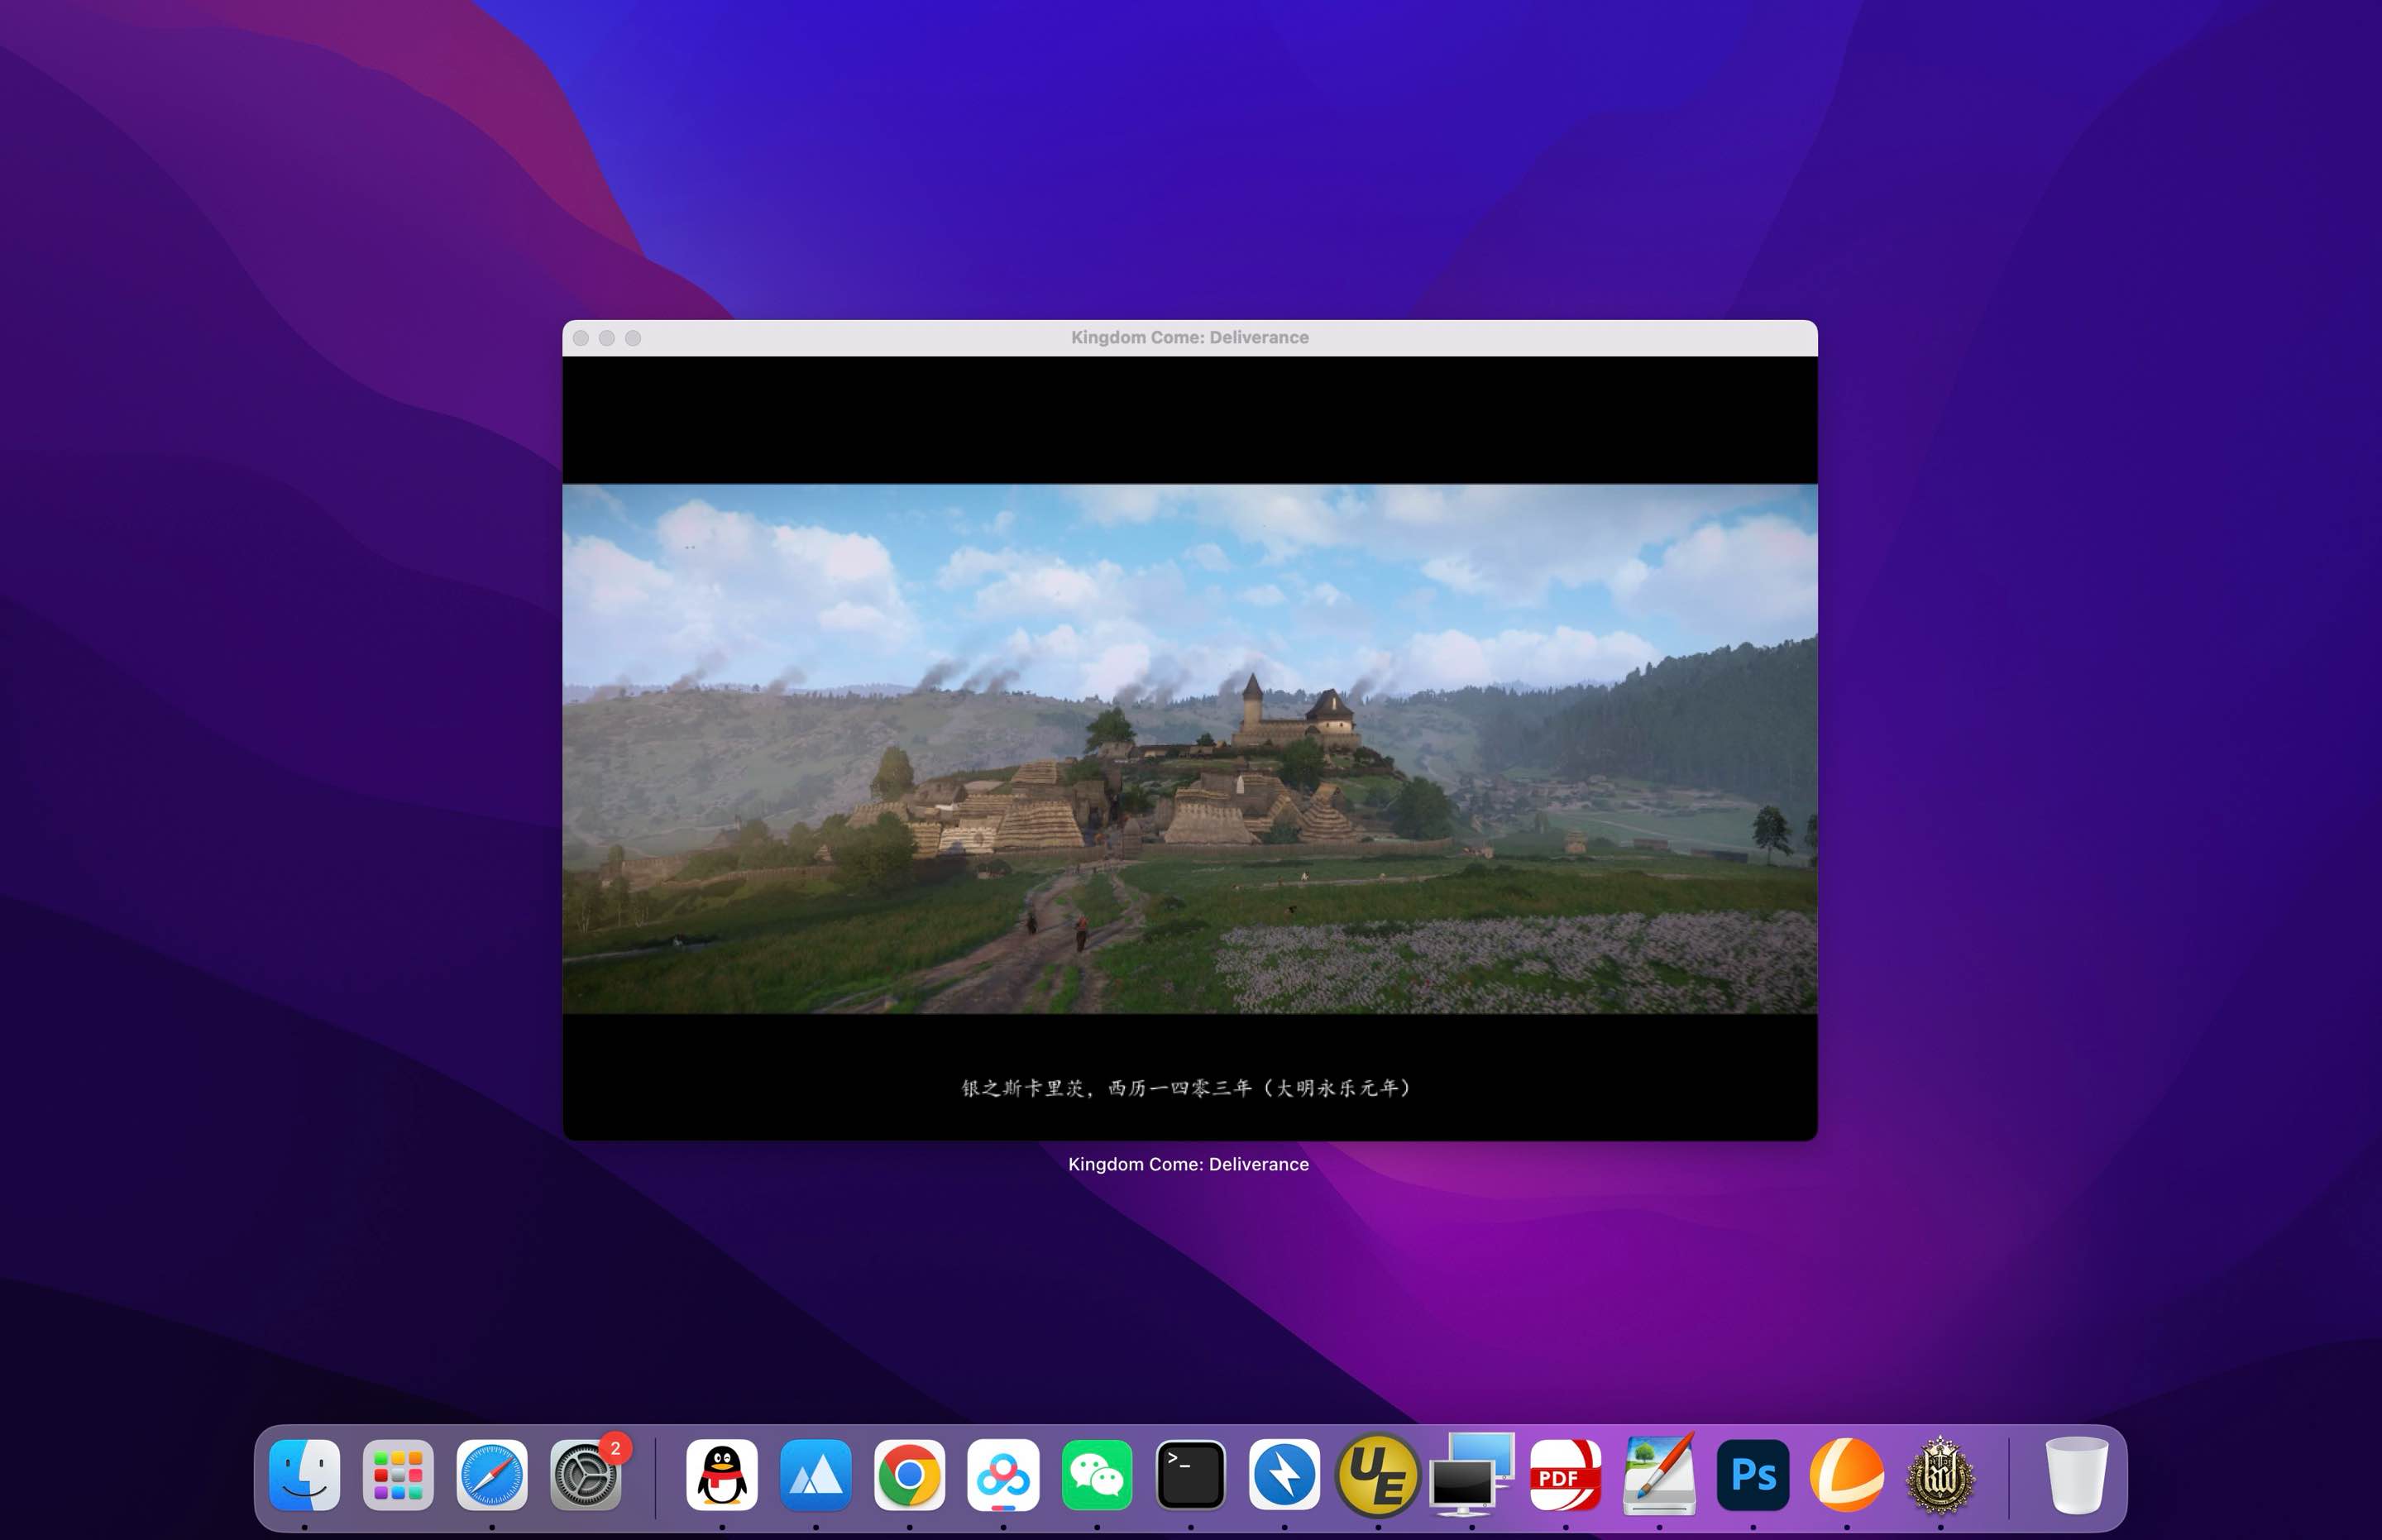Screen dimensions: 2382x1540
Task: Open the blue mountain-peaks app icon
Action: (x=816, y=1474)
